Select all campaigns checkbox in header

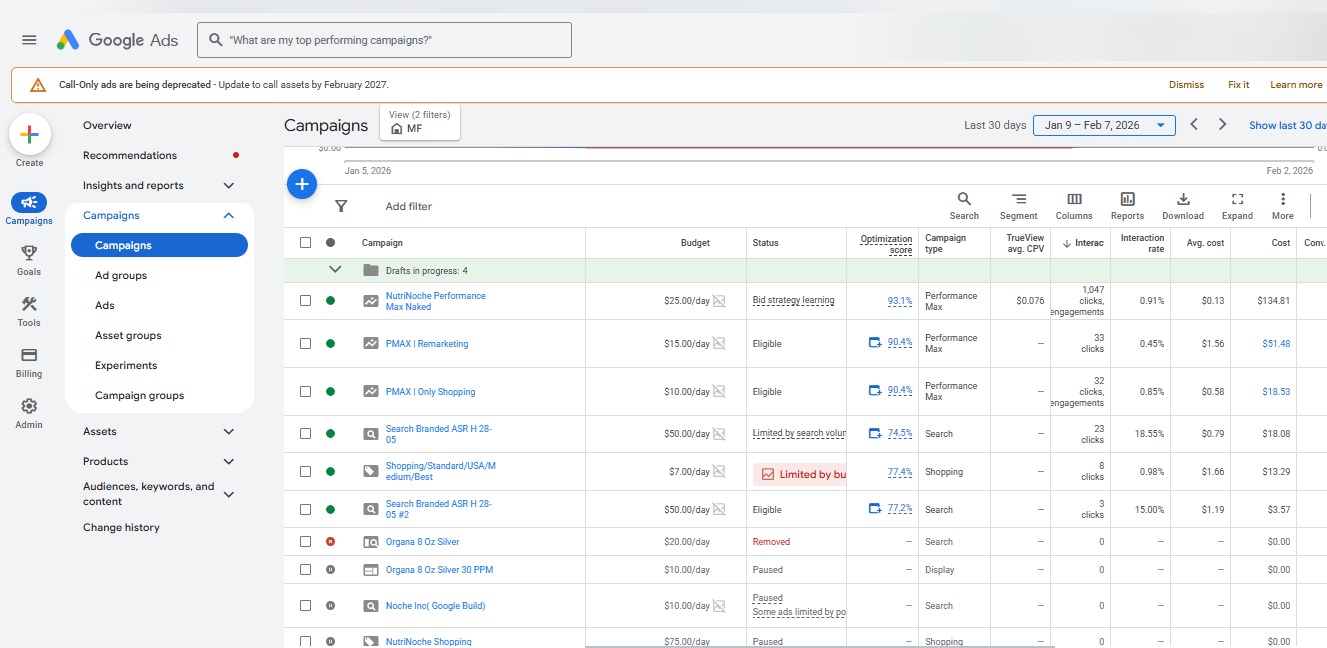(305, 242)
